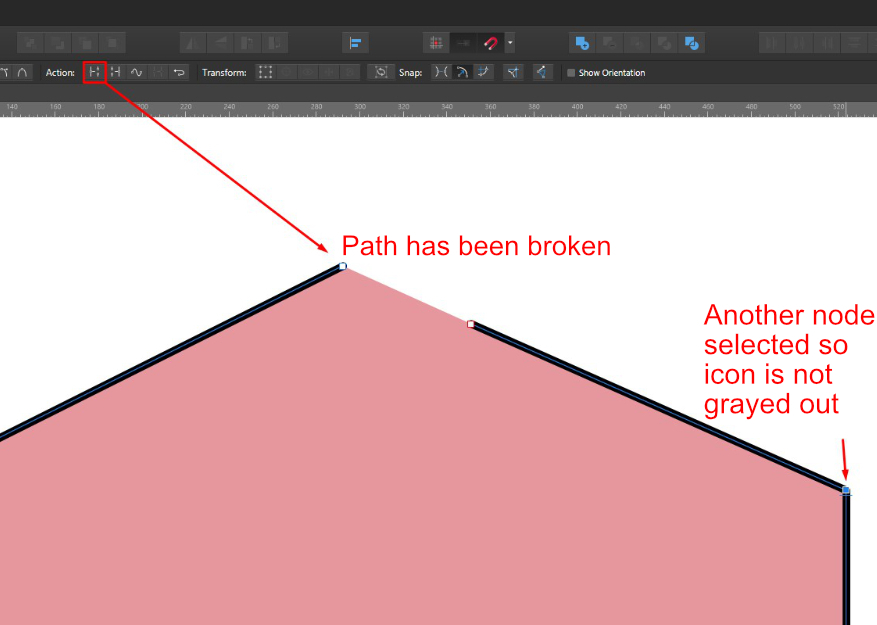The width and height of the screenshot is (877, 625).
Task: Click the Break Curve action icon
Action: [x=95, y=72]
